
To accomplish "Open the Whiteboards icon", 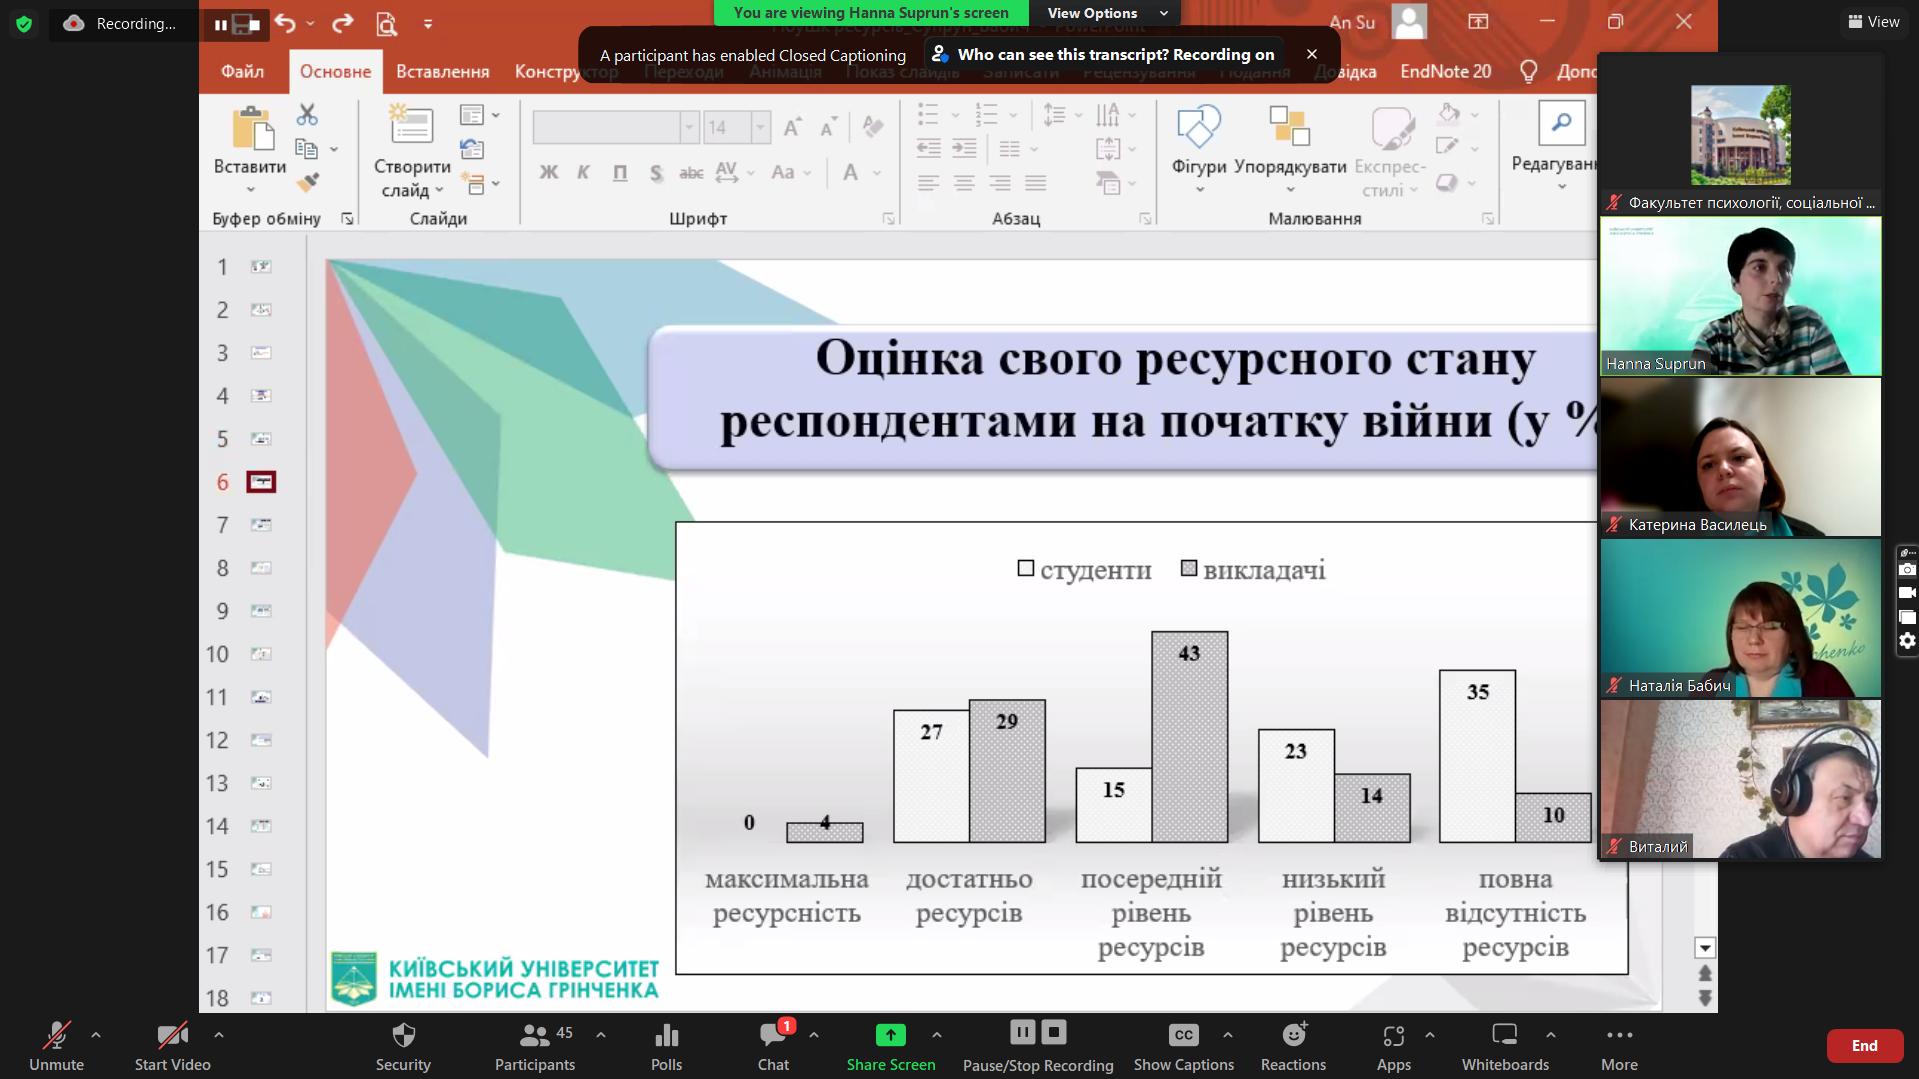I will coord(1504,1036).
